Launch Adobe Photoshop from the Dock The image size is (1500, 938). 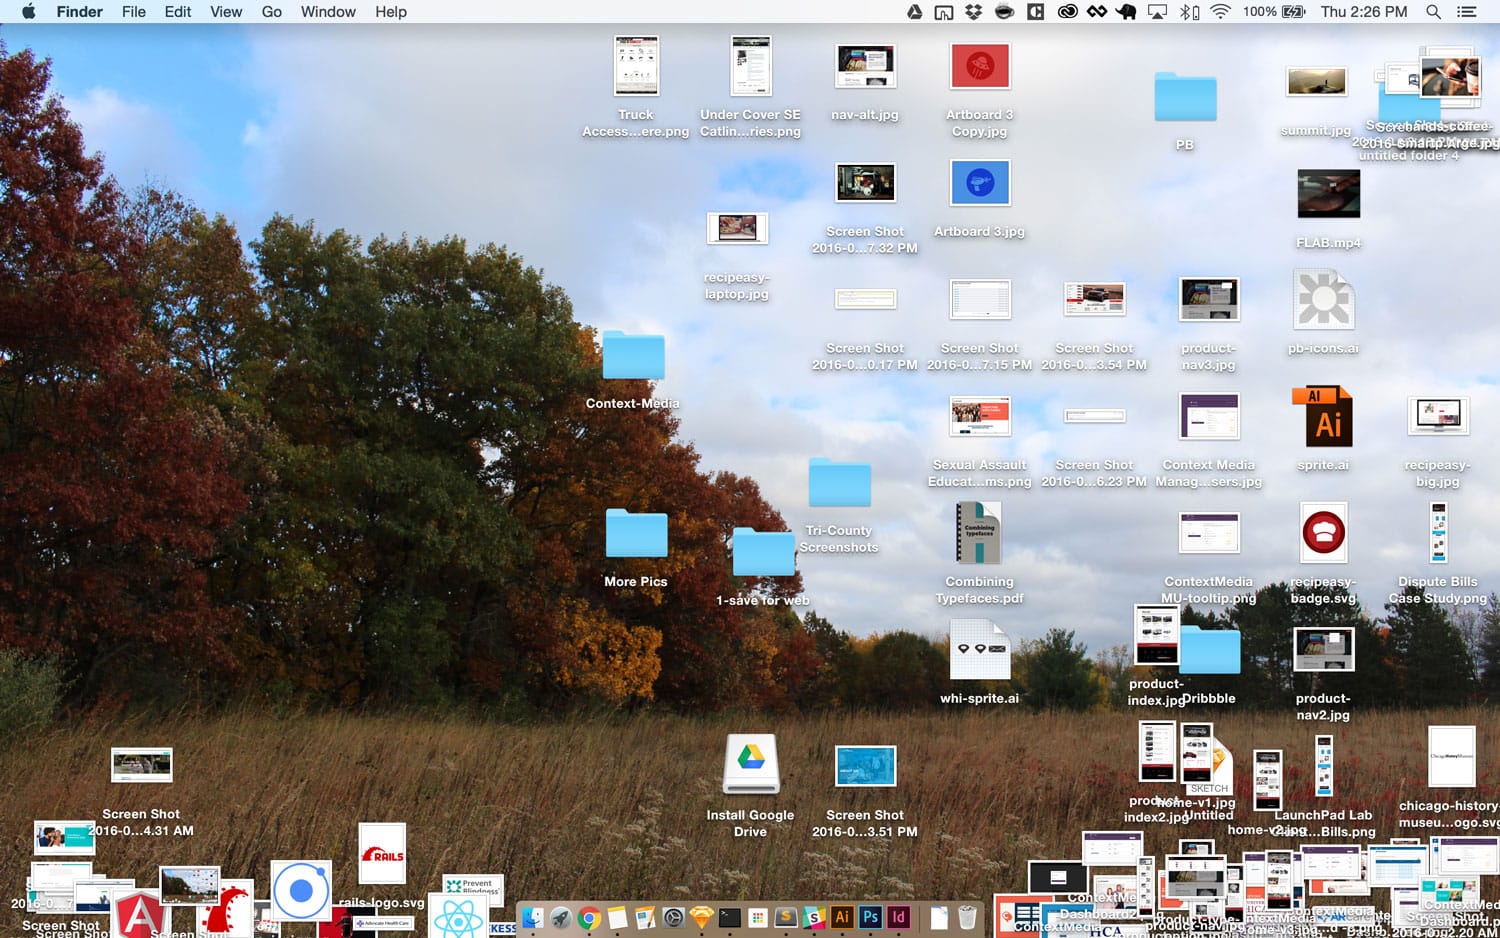point(872,915)
